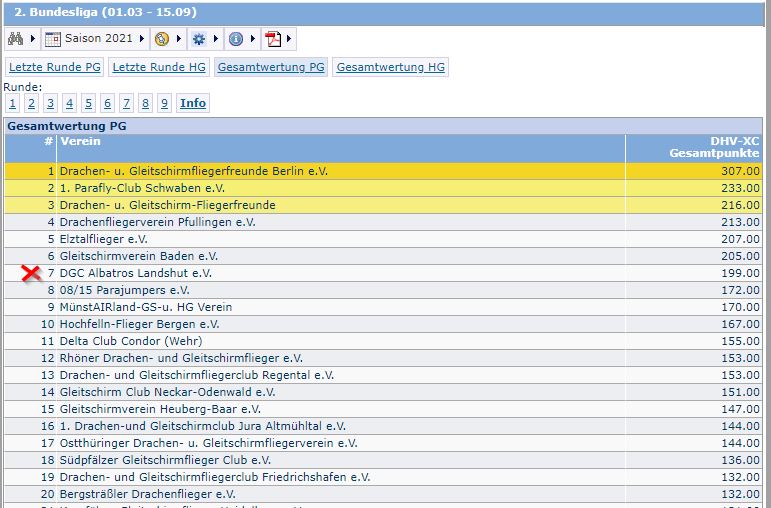Select MünstAIRland-GS-u. HG Verein
Screen dimensions: 771x508
[x=146, y=307]
